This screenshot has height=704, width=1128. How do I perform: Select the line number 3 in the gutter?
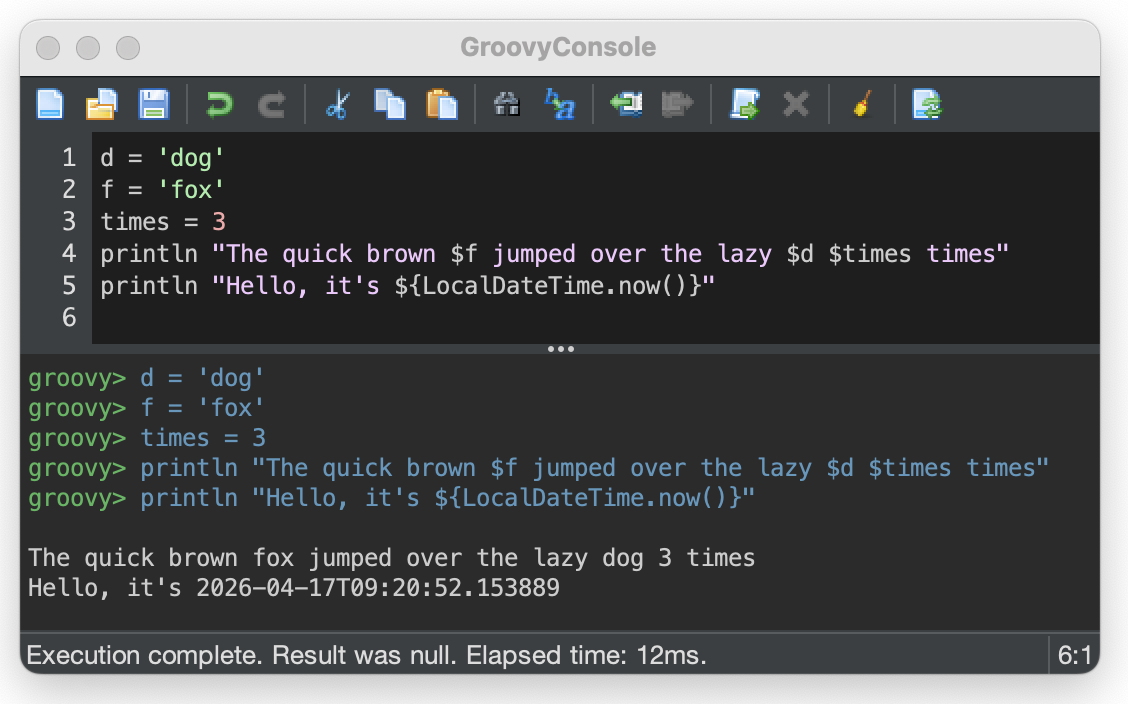tap(68, 221)
